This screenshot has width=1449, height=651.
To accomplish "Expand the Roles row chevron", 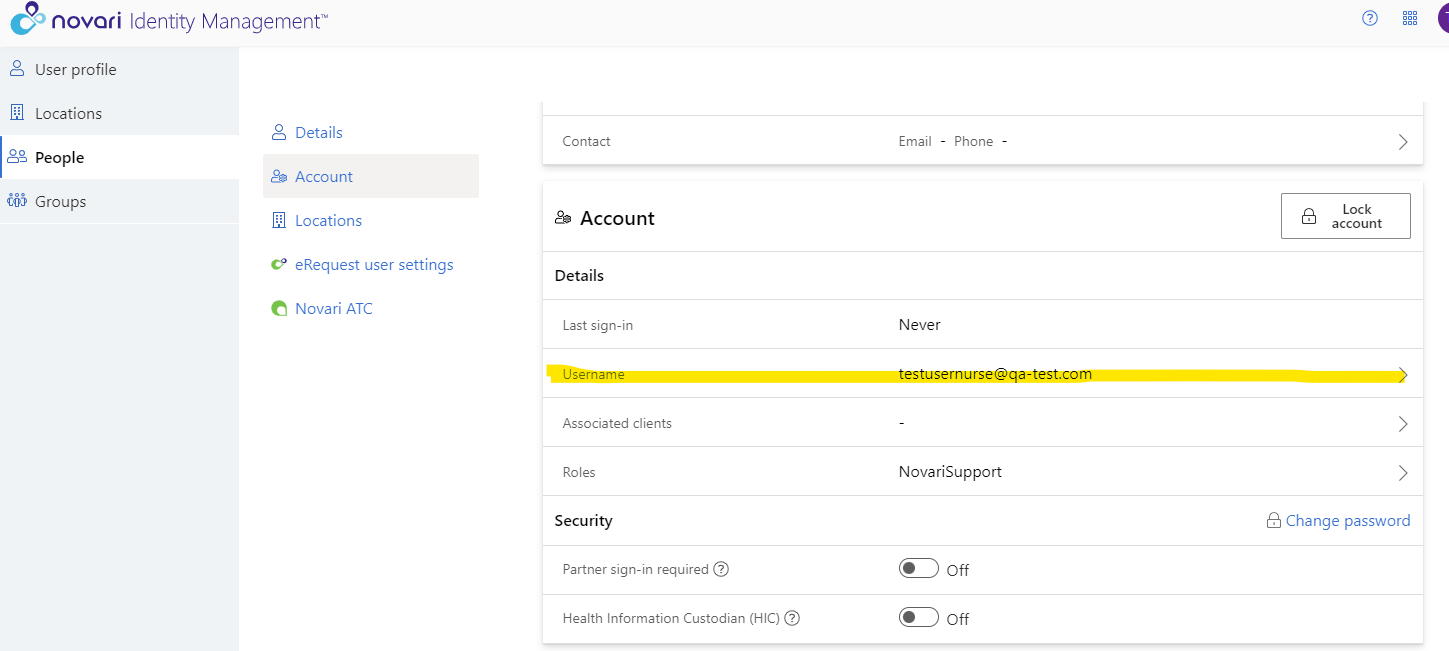I will [x=1403, y=473].
